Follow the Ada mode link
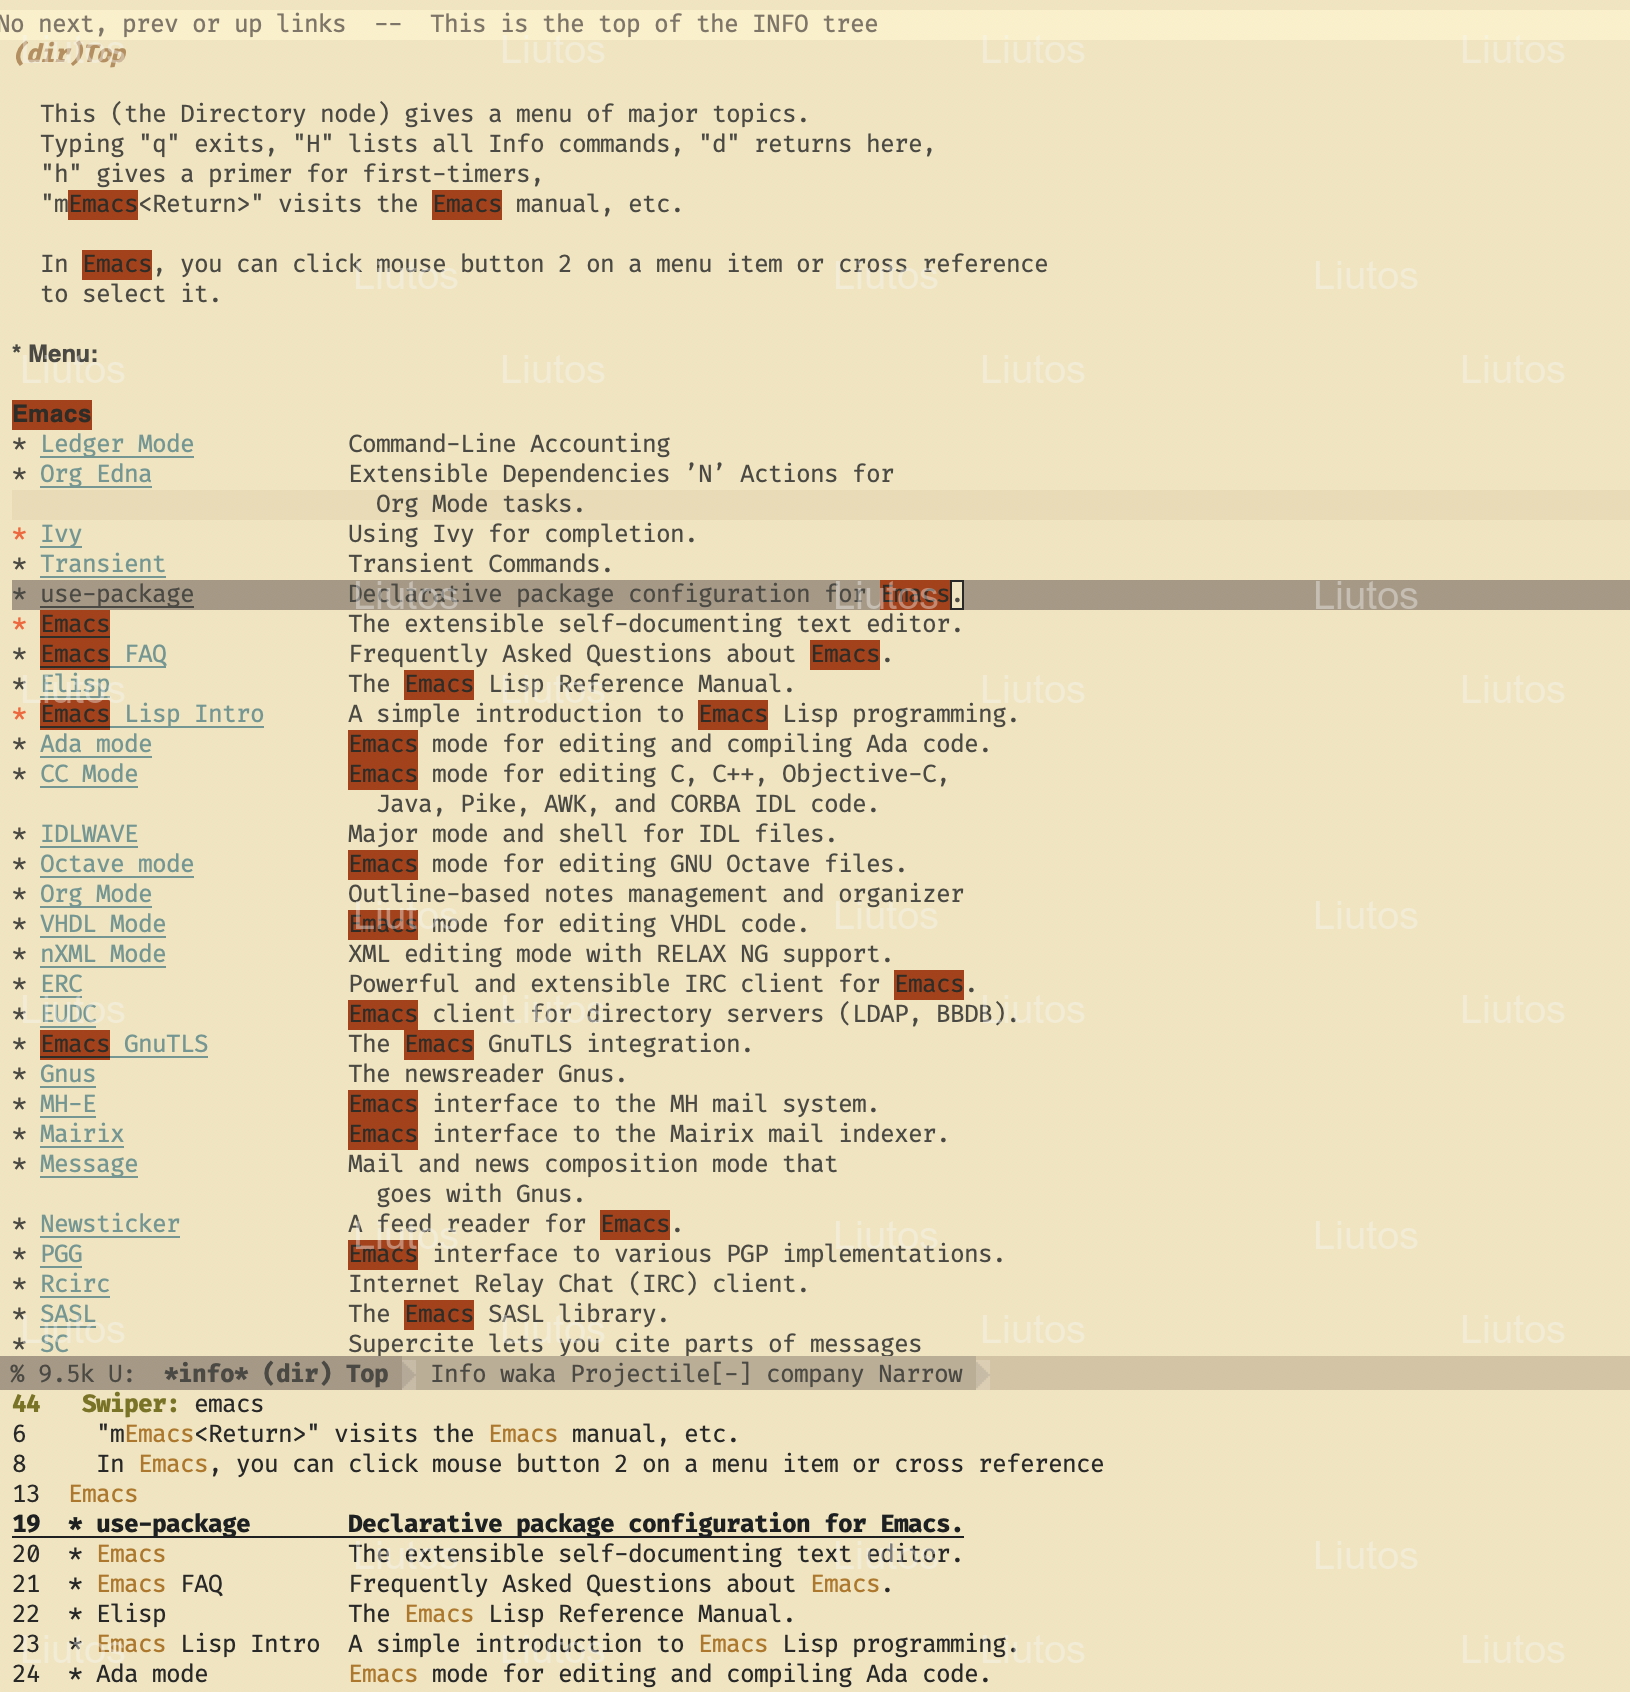This screenshot has width=1630, height=1692. point(96,744)
